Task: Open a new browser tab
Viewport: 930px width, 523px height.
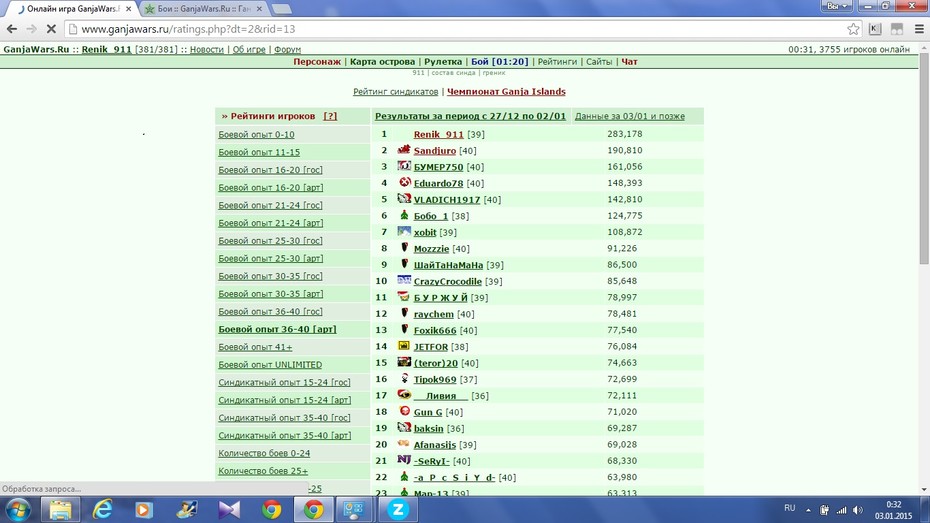Action: pos(281,9)
